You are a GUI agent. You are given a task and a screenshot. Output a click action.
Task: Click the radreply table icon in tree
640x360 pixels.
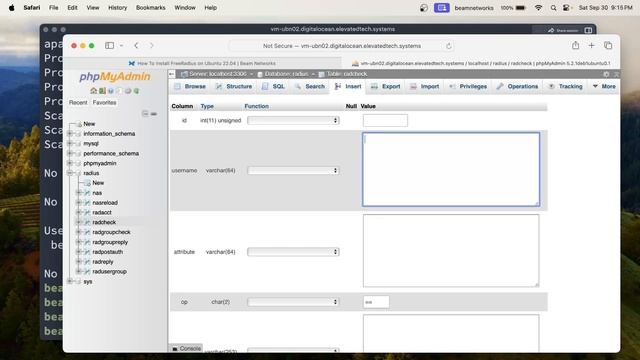pyautogui.click(x=87, y=262)
